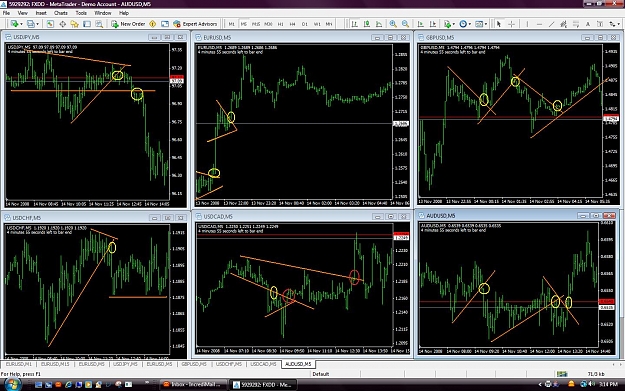Image resolution: width=625 pixels, height=391 pixels.
Task: Open the Profiles dropdown
Action: click(x=33, y=24)
